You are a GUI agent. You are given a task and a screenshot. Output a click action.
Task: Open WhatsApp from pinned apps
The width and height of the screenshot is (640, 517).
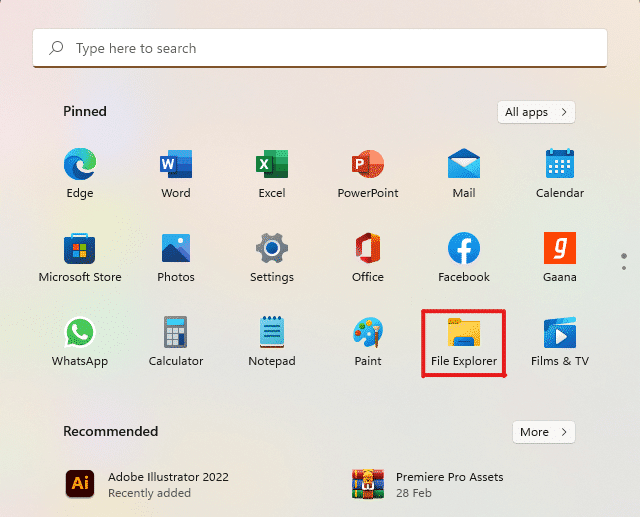pos(80,342)
